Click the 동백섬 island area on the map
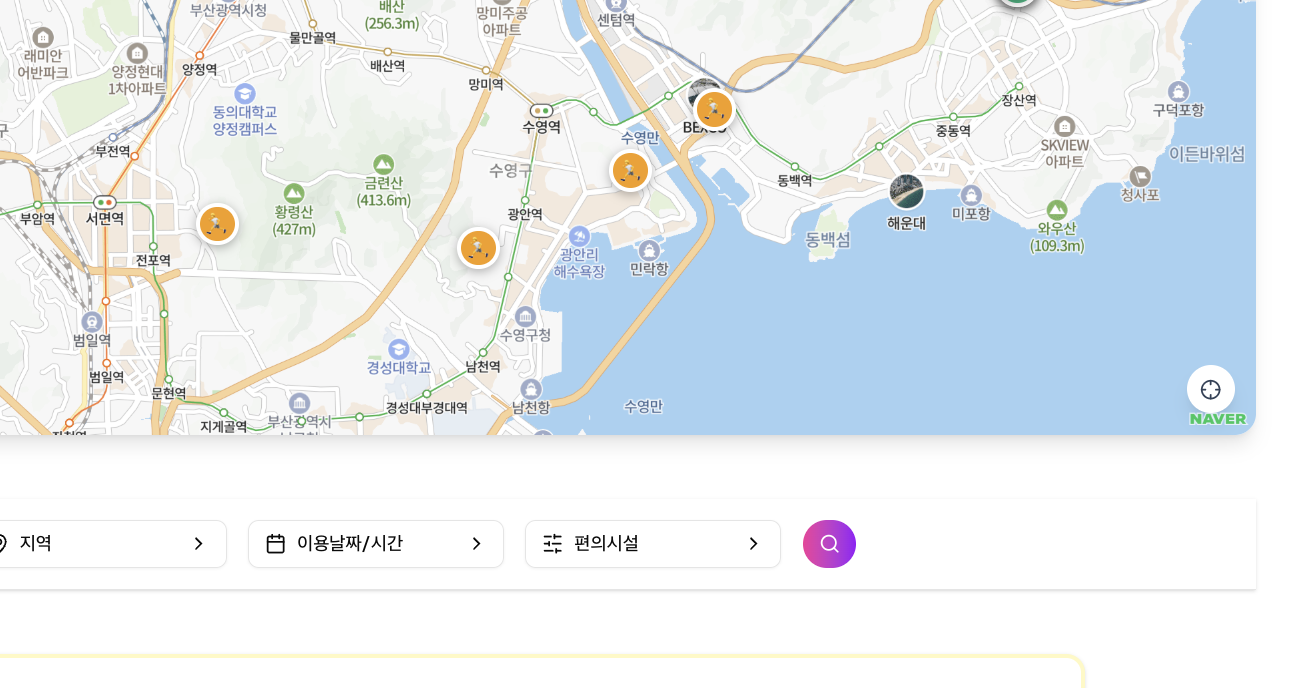Screen dimensions: 1292x688 click(826, 240)
